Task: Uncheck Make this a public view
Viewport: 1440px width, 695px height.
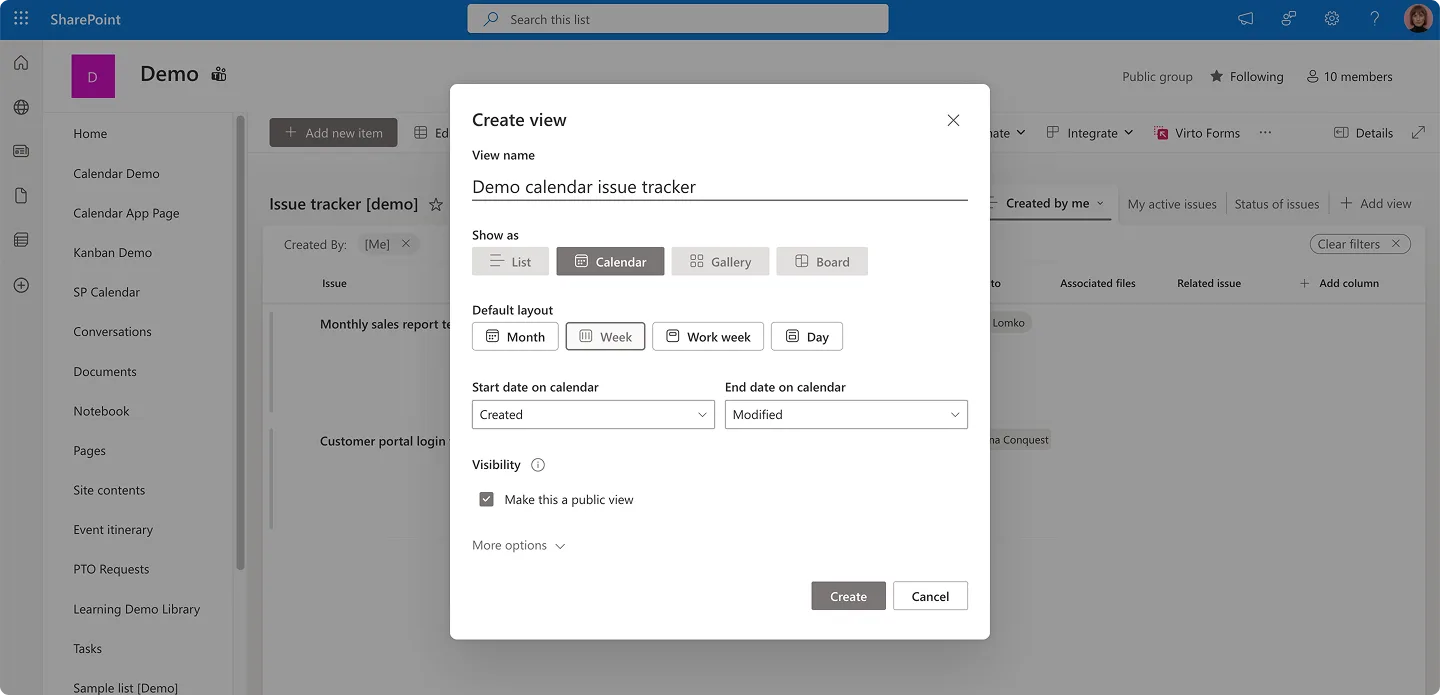Action: (486, 498)
